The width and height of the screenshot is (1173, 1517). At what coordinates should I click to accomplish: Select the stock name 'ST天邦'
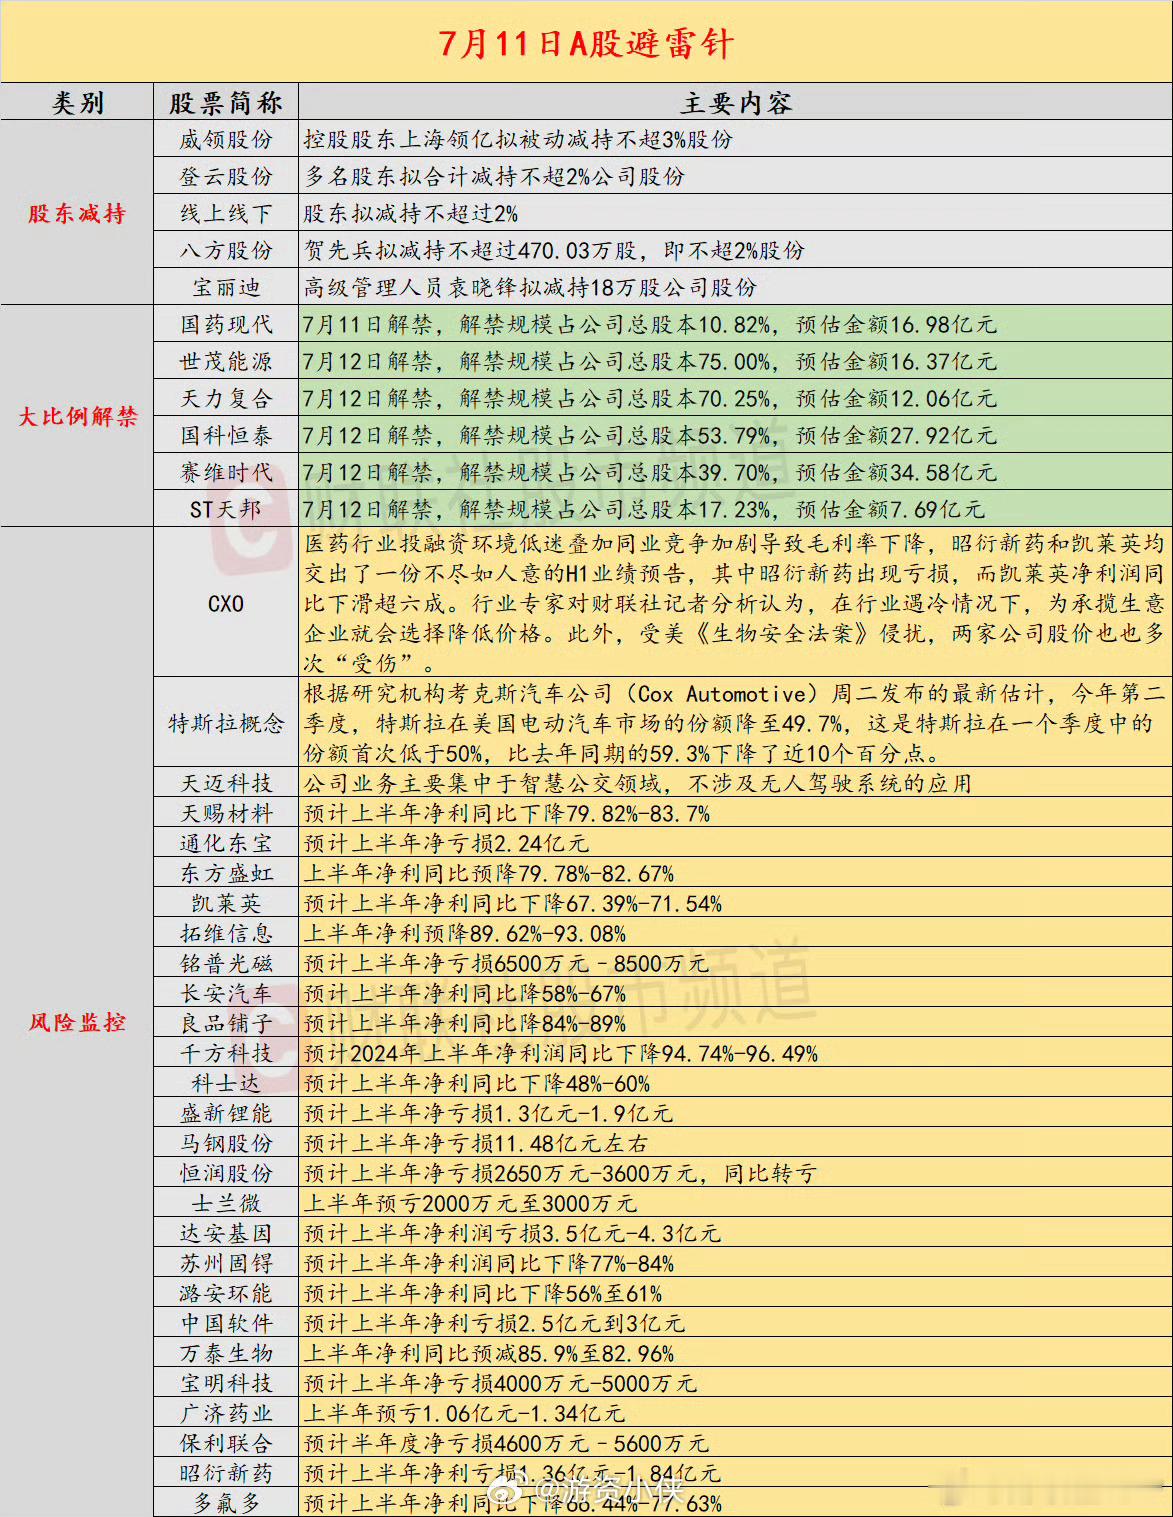(x=226, y=510)
